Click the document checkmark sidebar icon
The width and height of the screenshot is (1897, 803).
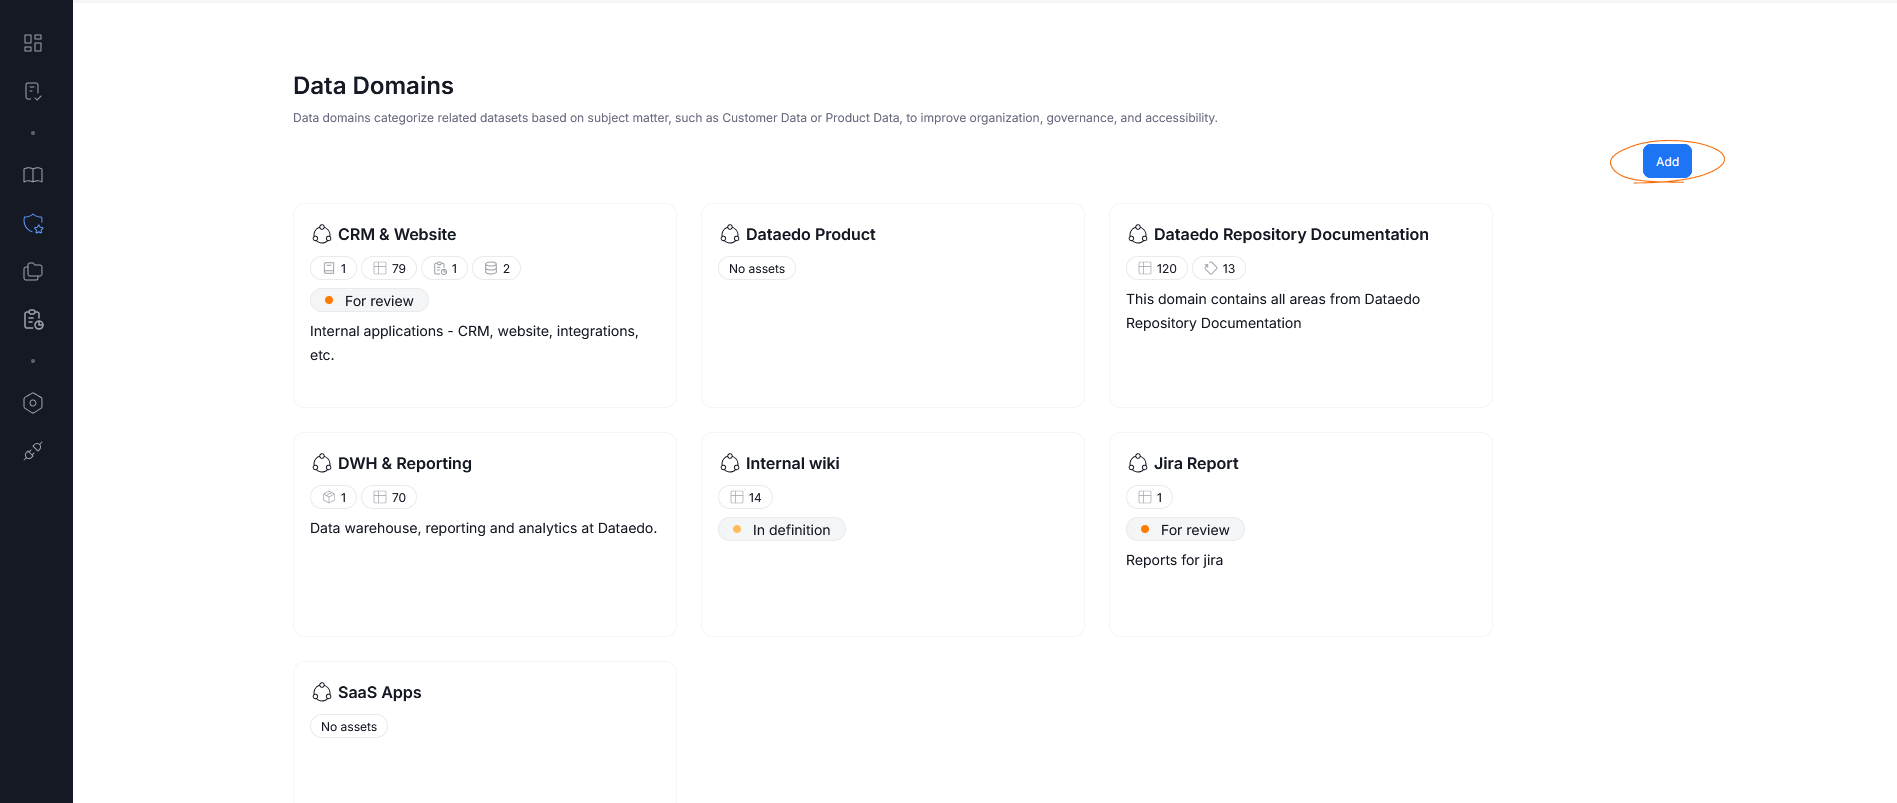[33, 92]
